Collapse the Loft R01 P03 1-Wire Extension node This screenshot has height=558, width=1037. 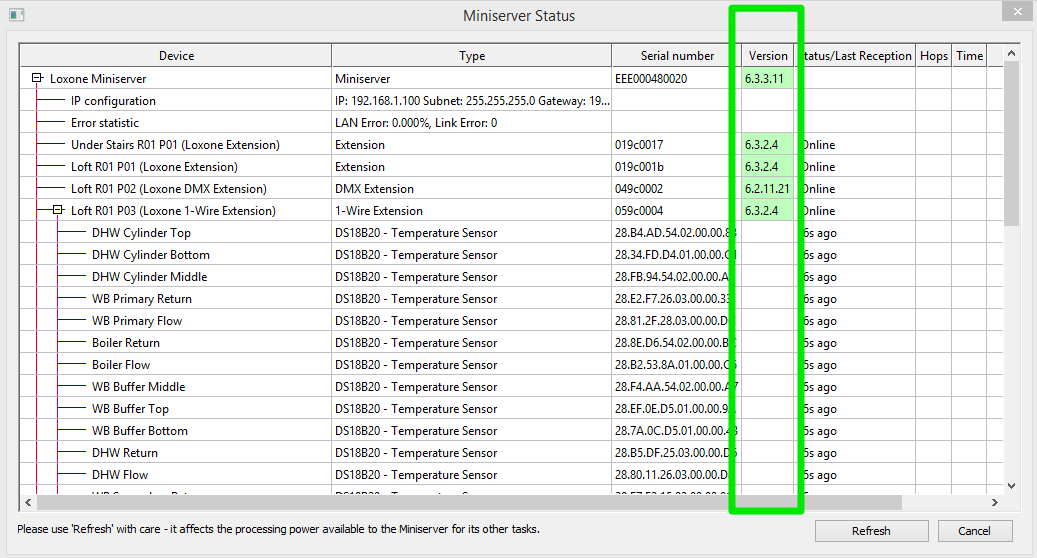click(x=58, y=210)
